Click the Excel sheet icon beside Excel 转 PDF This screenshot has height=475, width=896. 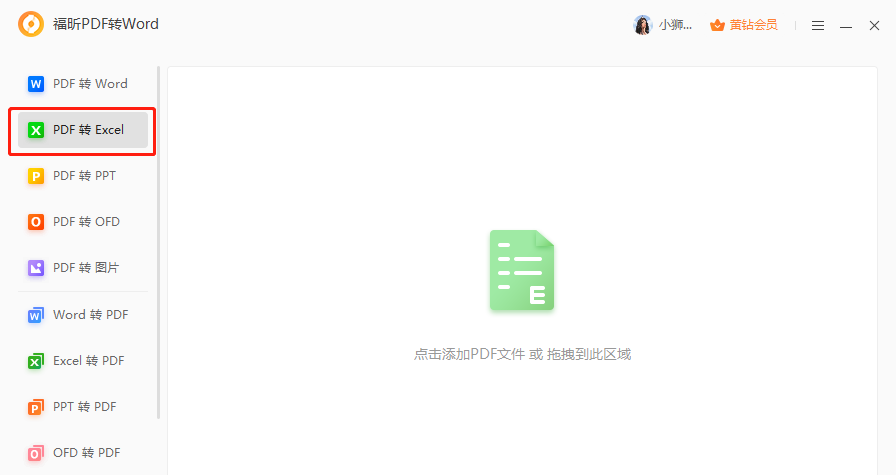[x=35, y=361]
